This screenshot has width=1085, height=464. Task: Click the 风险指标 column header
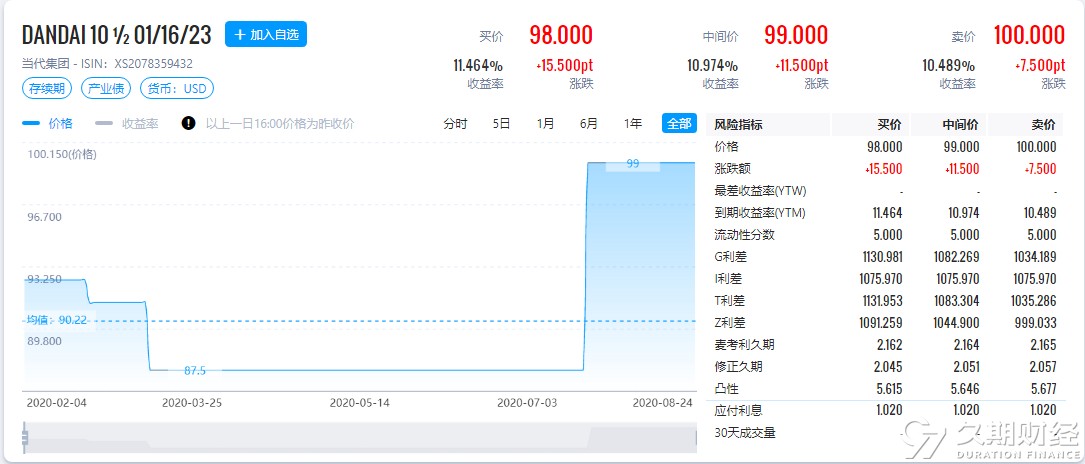[738, 125]
